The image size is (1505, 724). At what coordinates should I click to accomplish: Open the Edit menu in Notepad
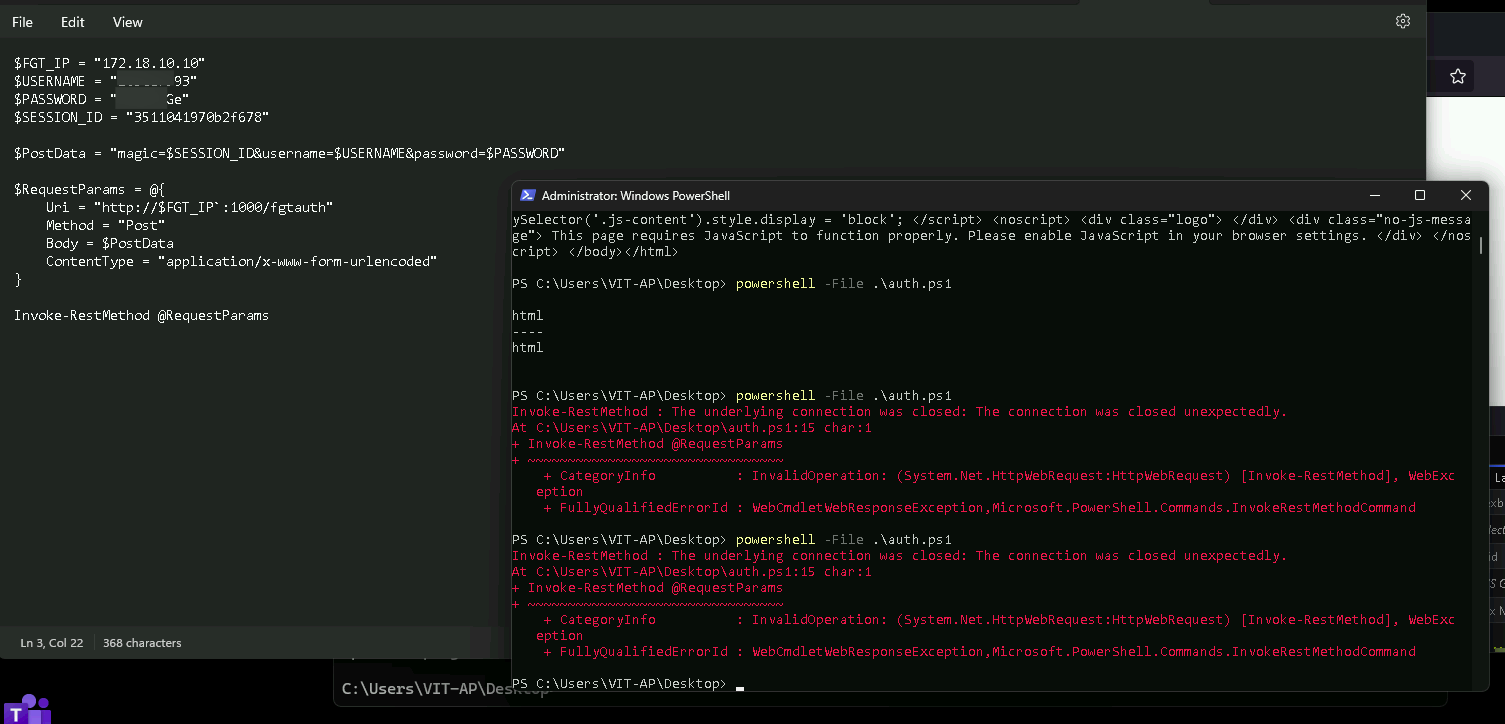(73, 22)
